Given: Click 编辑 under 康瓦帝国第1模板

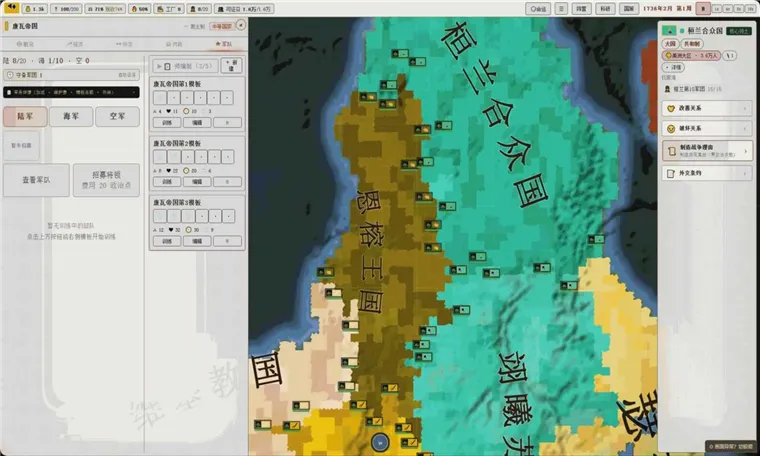Looking at the screenshot, I should [197, 123].
